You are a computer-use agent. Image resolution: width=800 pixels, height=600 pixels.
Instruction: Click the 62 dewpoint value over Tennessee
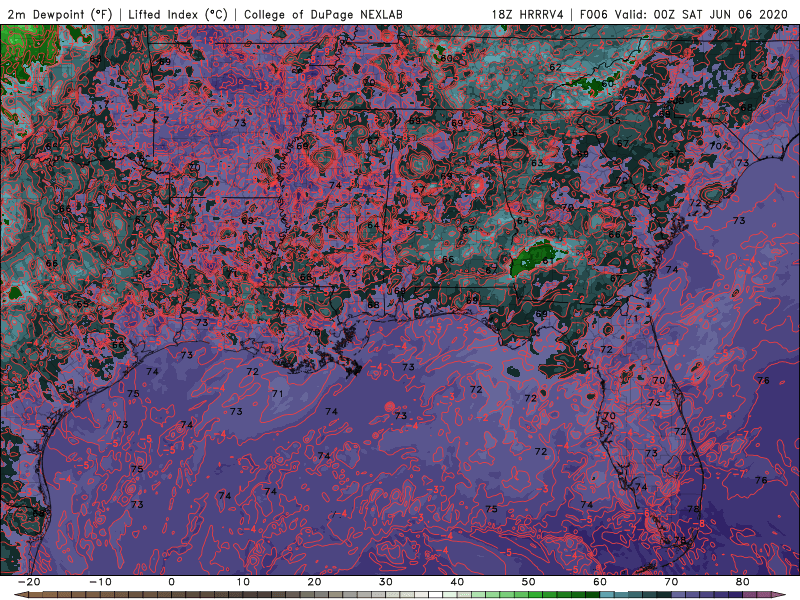point(555,67)
